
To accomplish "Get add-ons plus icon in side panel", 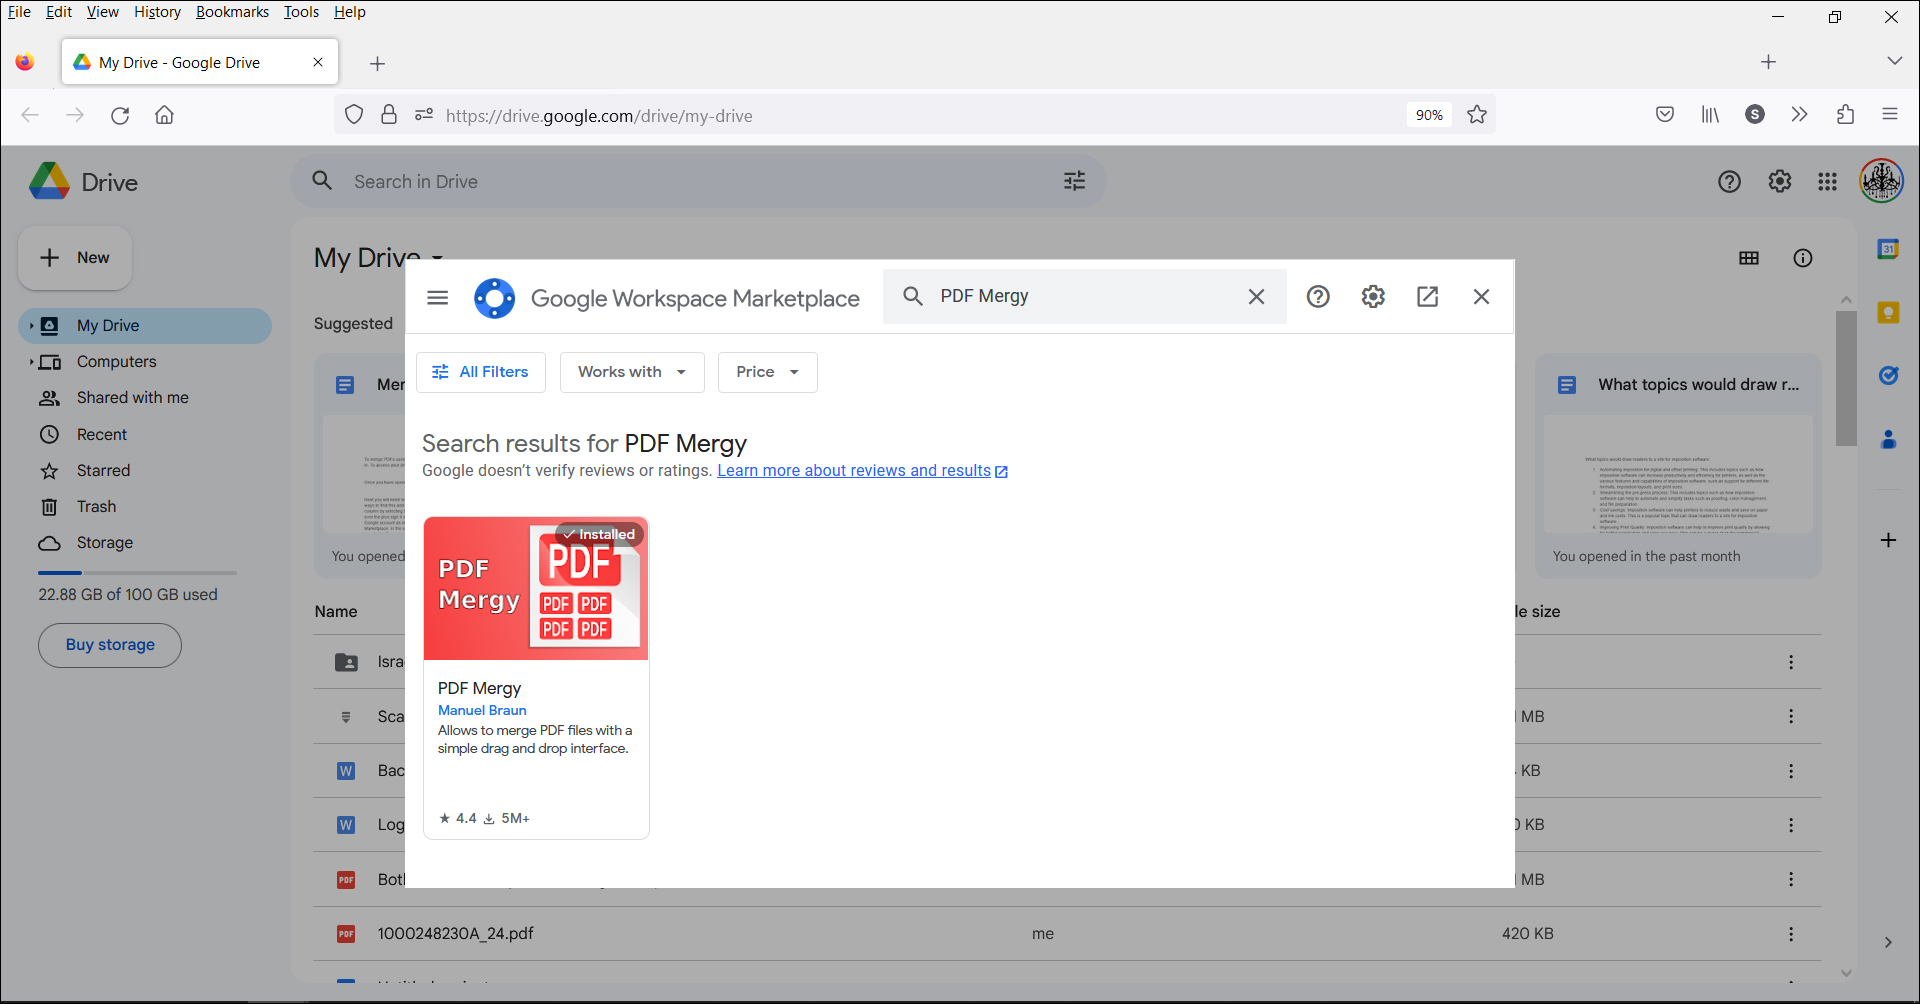I will pyautogui.click(x=1888, y=540).
